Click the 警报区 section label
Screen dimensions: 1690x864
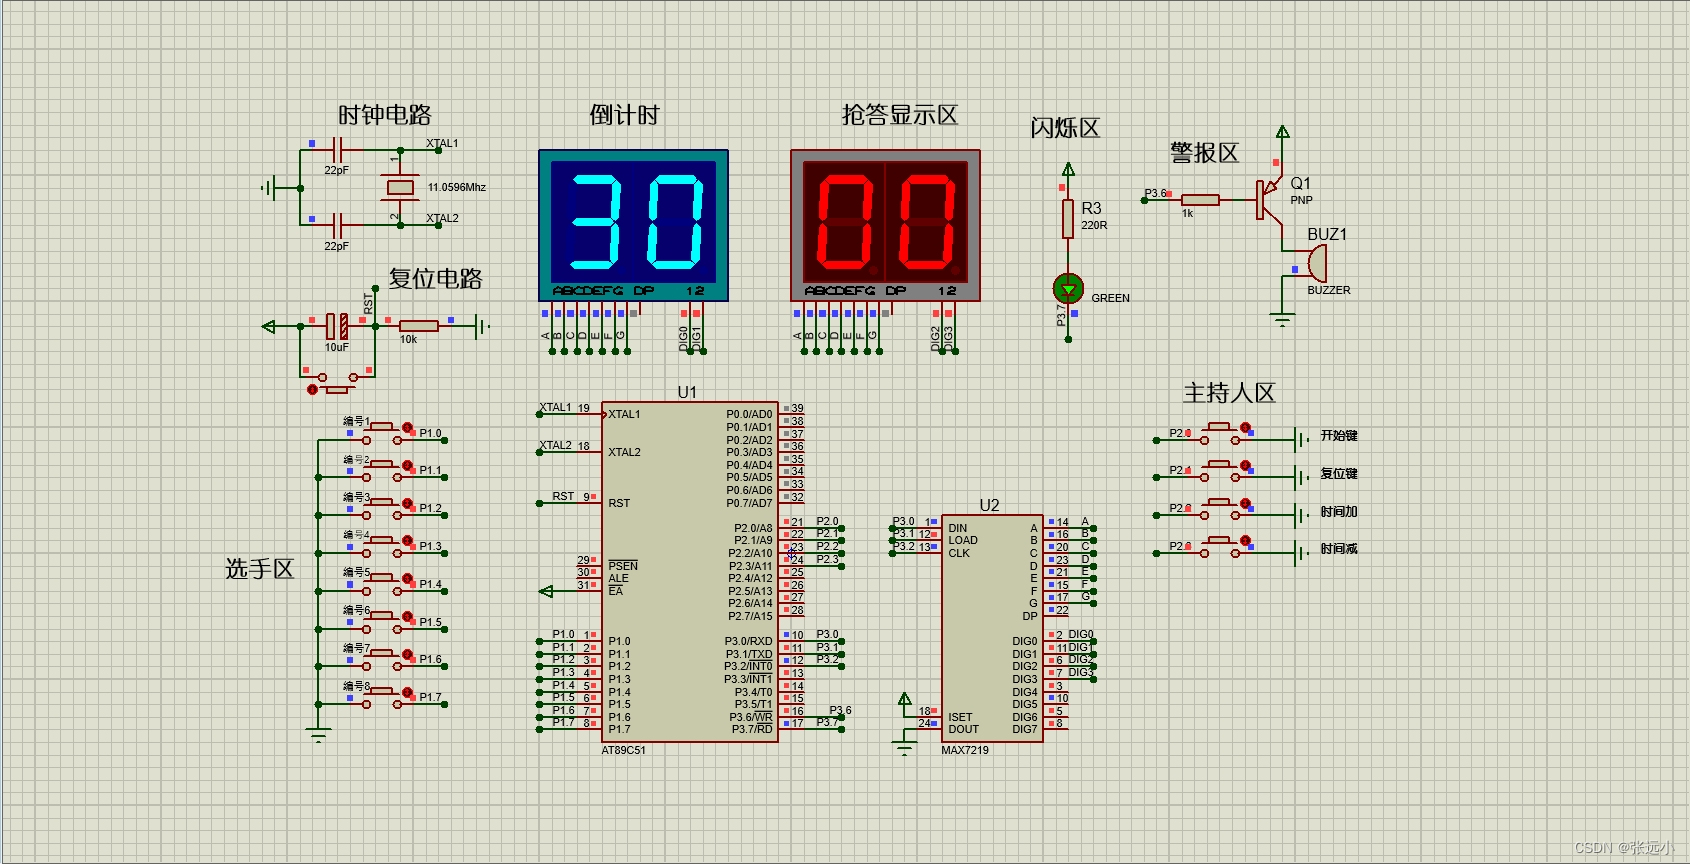(1205, 153)
